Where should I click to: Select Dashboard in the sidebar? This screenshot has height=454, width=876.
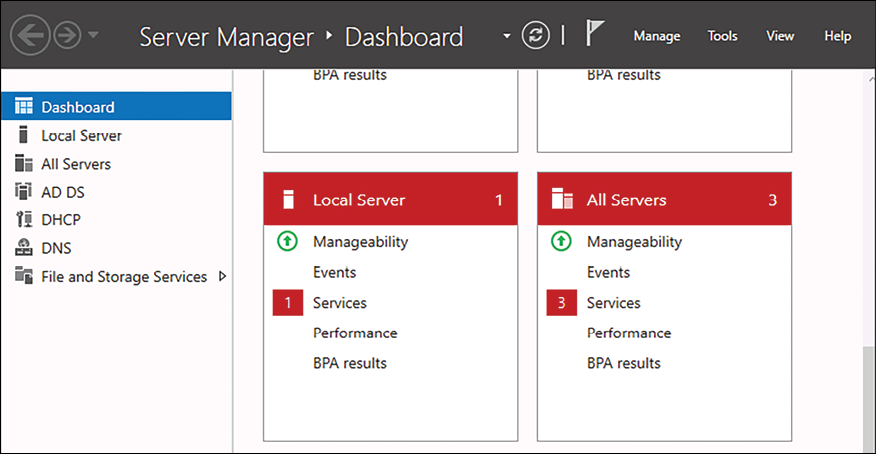pos(116,106)
